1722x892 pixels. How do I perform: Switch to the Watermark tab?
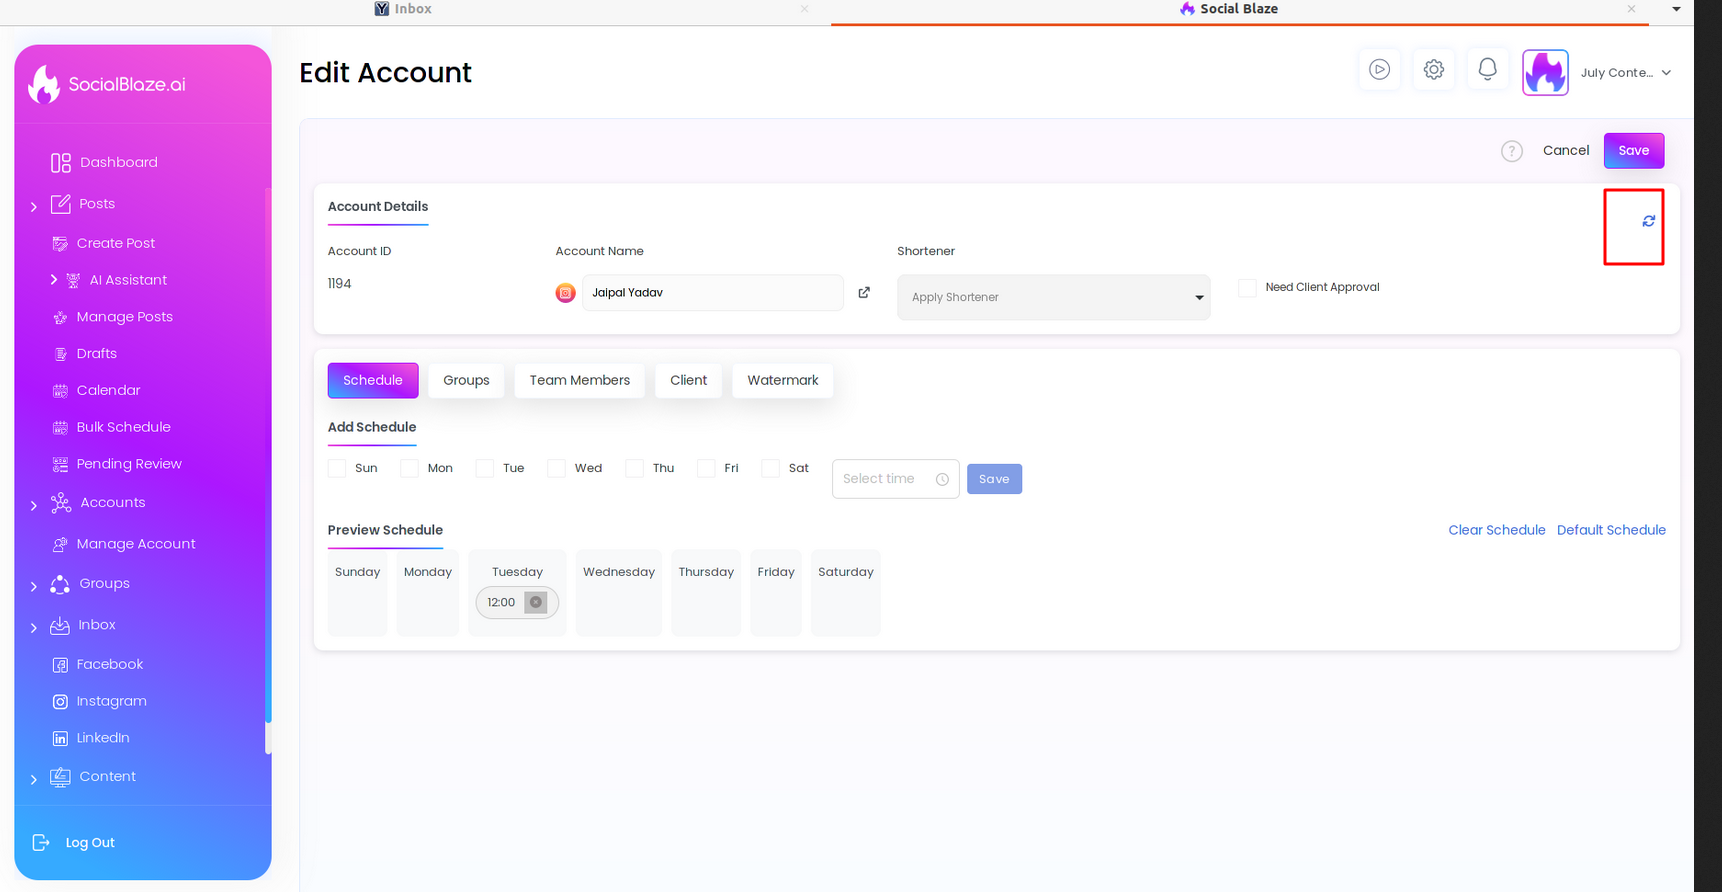[783, 380]
